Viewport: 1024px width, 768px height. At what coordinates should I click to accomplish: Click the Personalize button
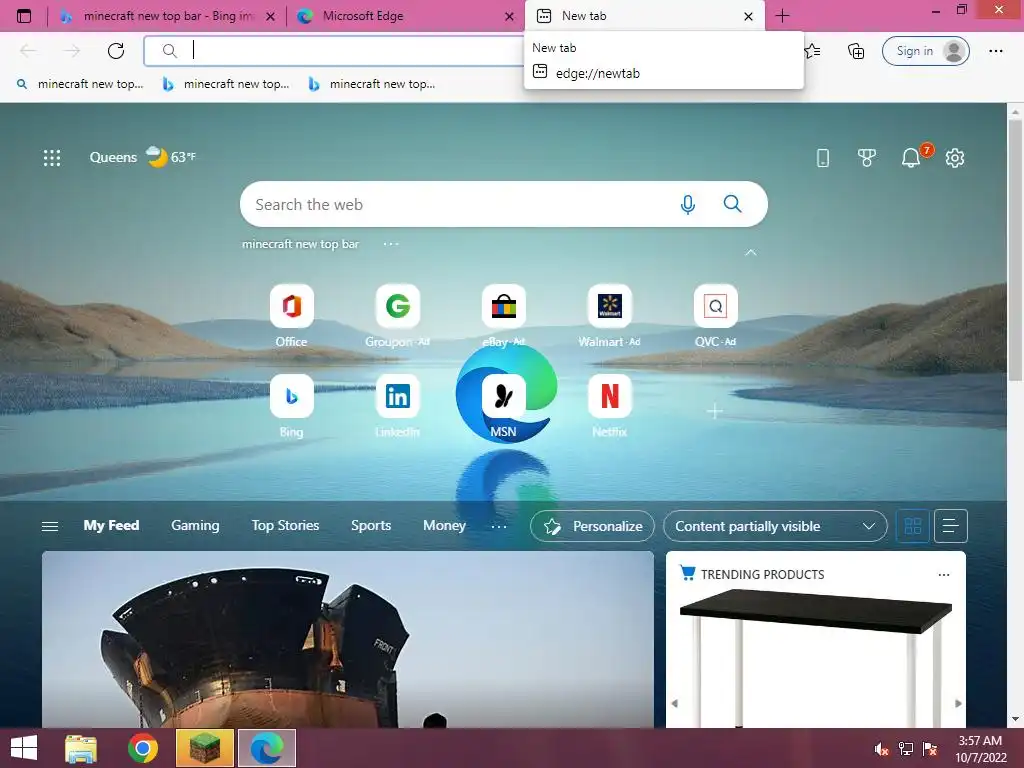592,526
